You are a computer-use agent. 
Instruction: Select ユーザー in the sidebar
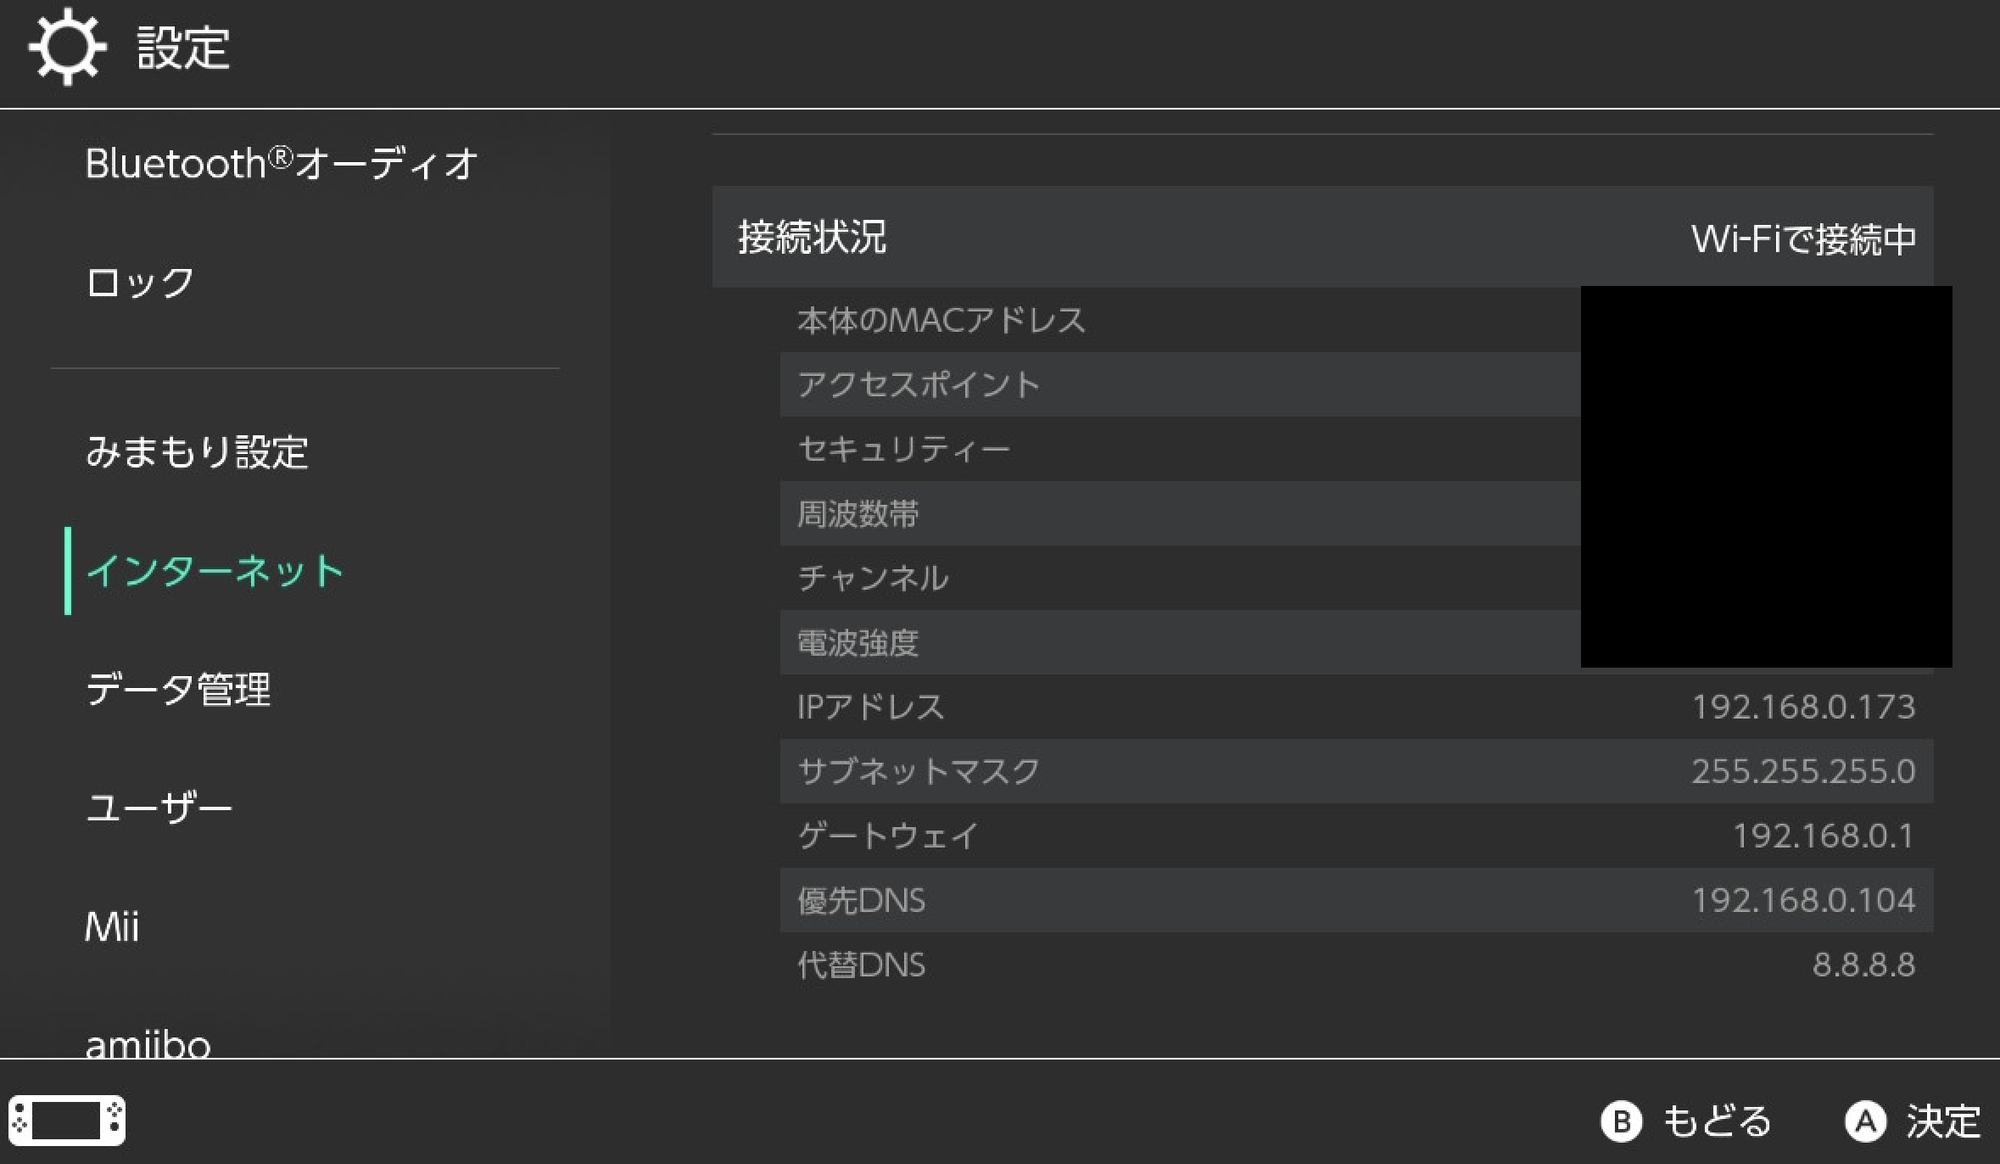159,808
